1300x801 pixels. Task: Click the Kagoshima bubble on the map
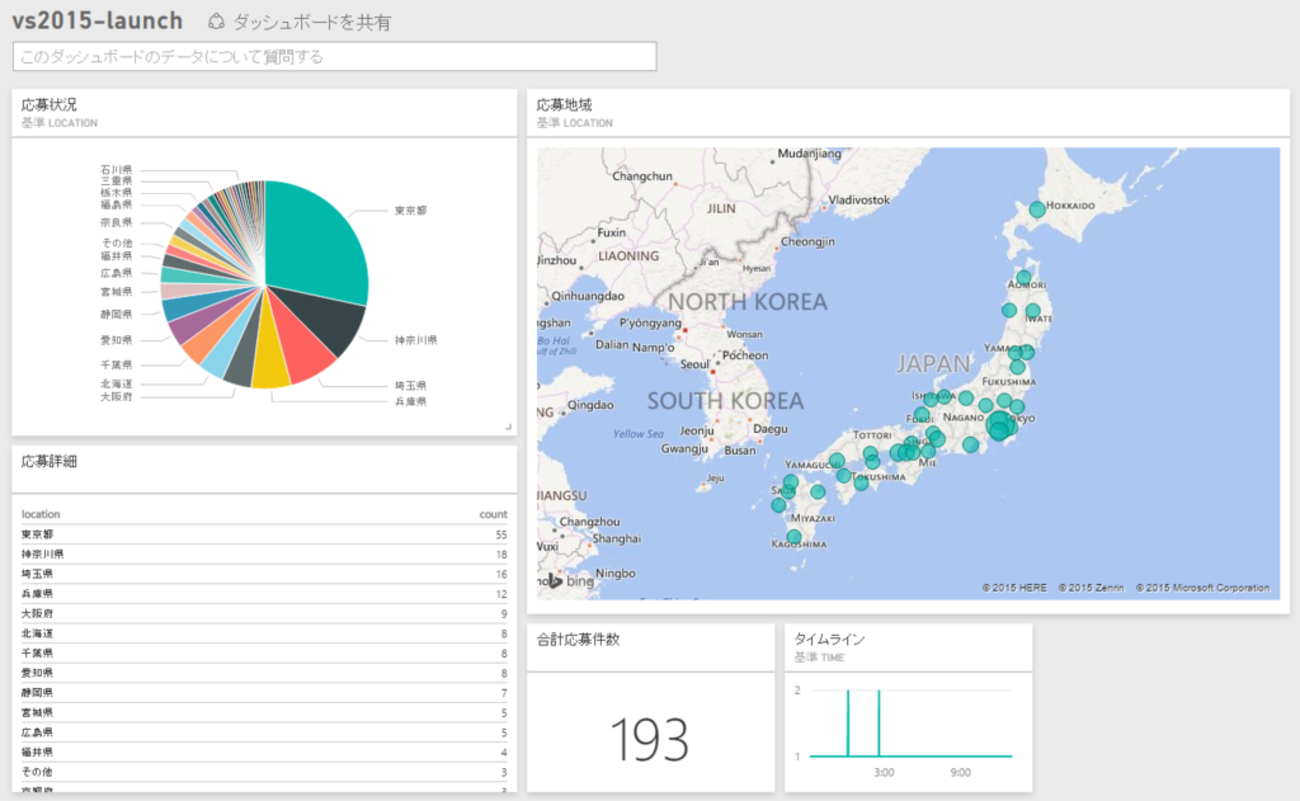[x=794, y=537]
